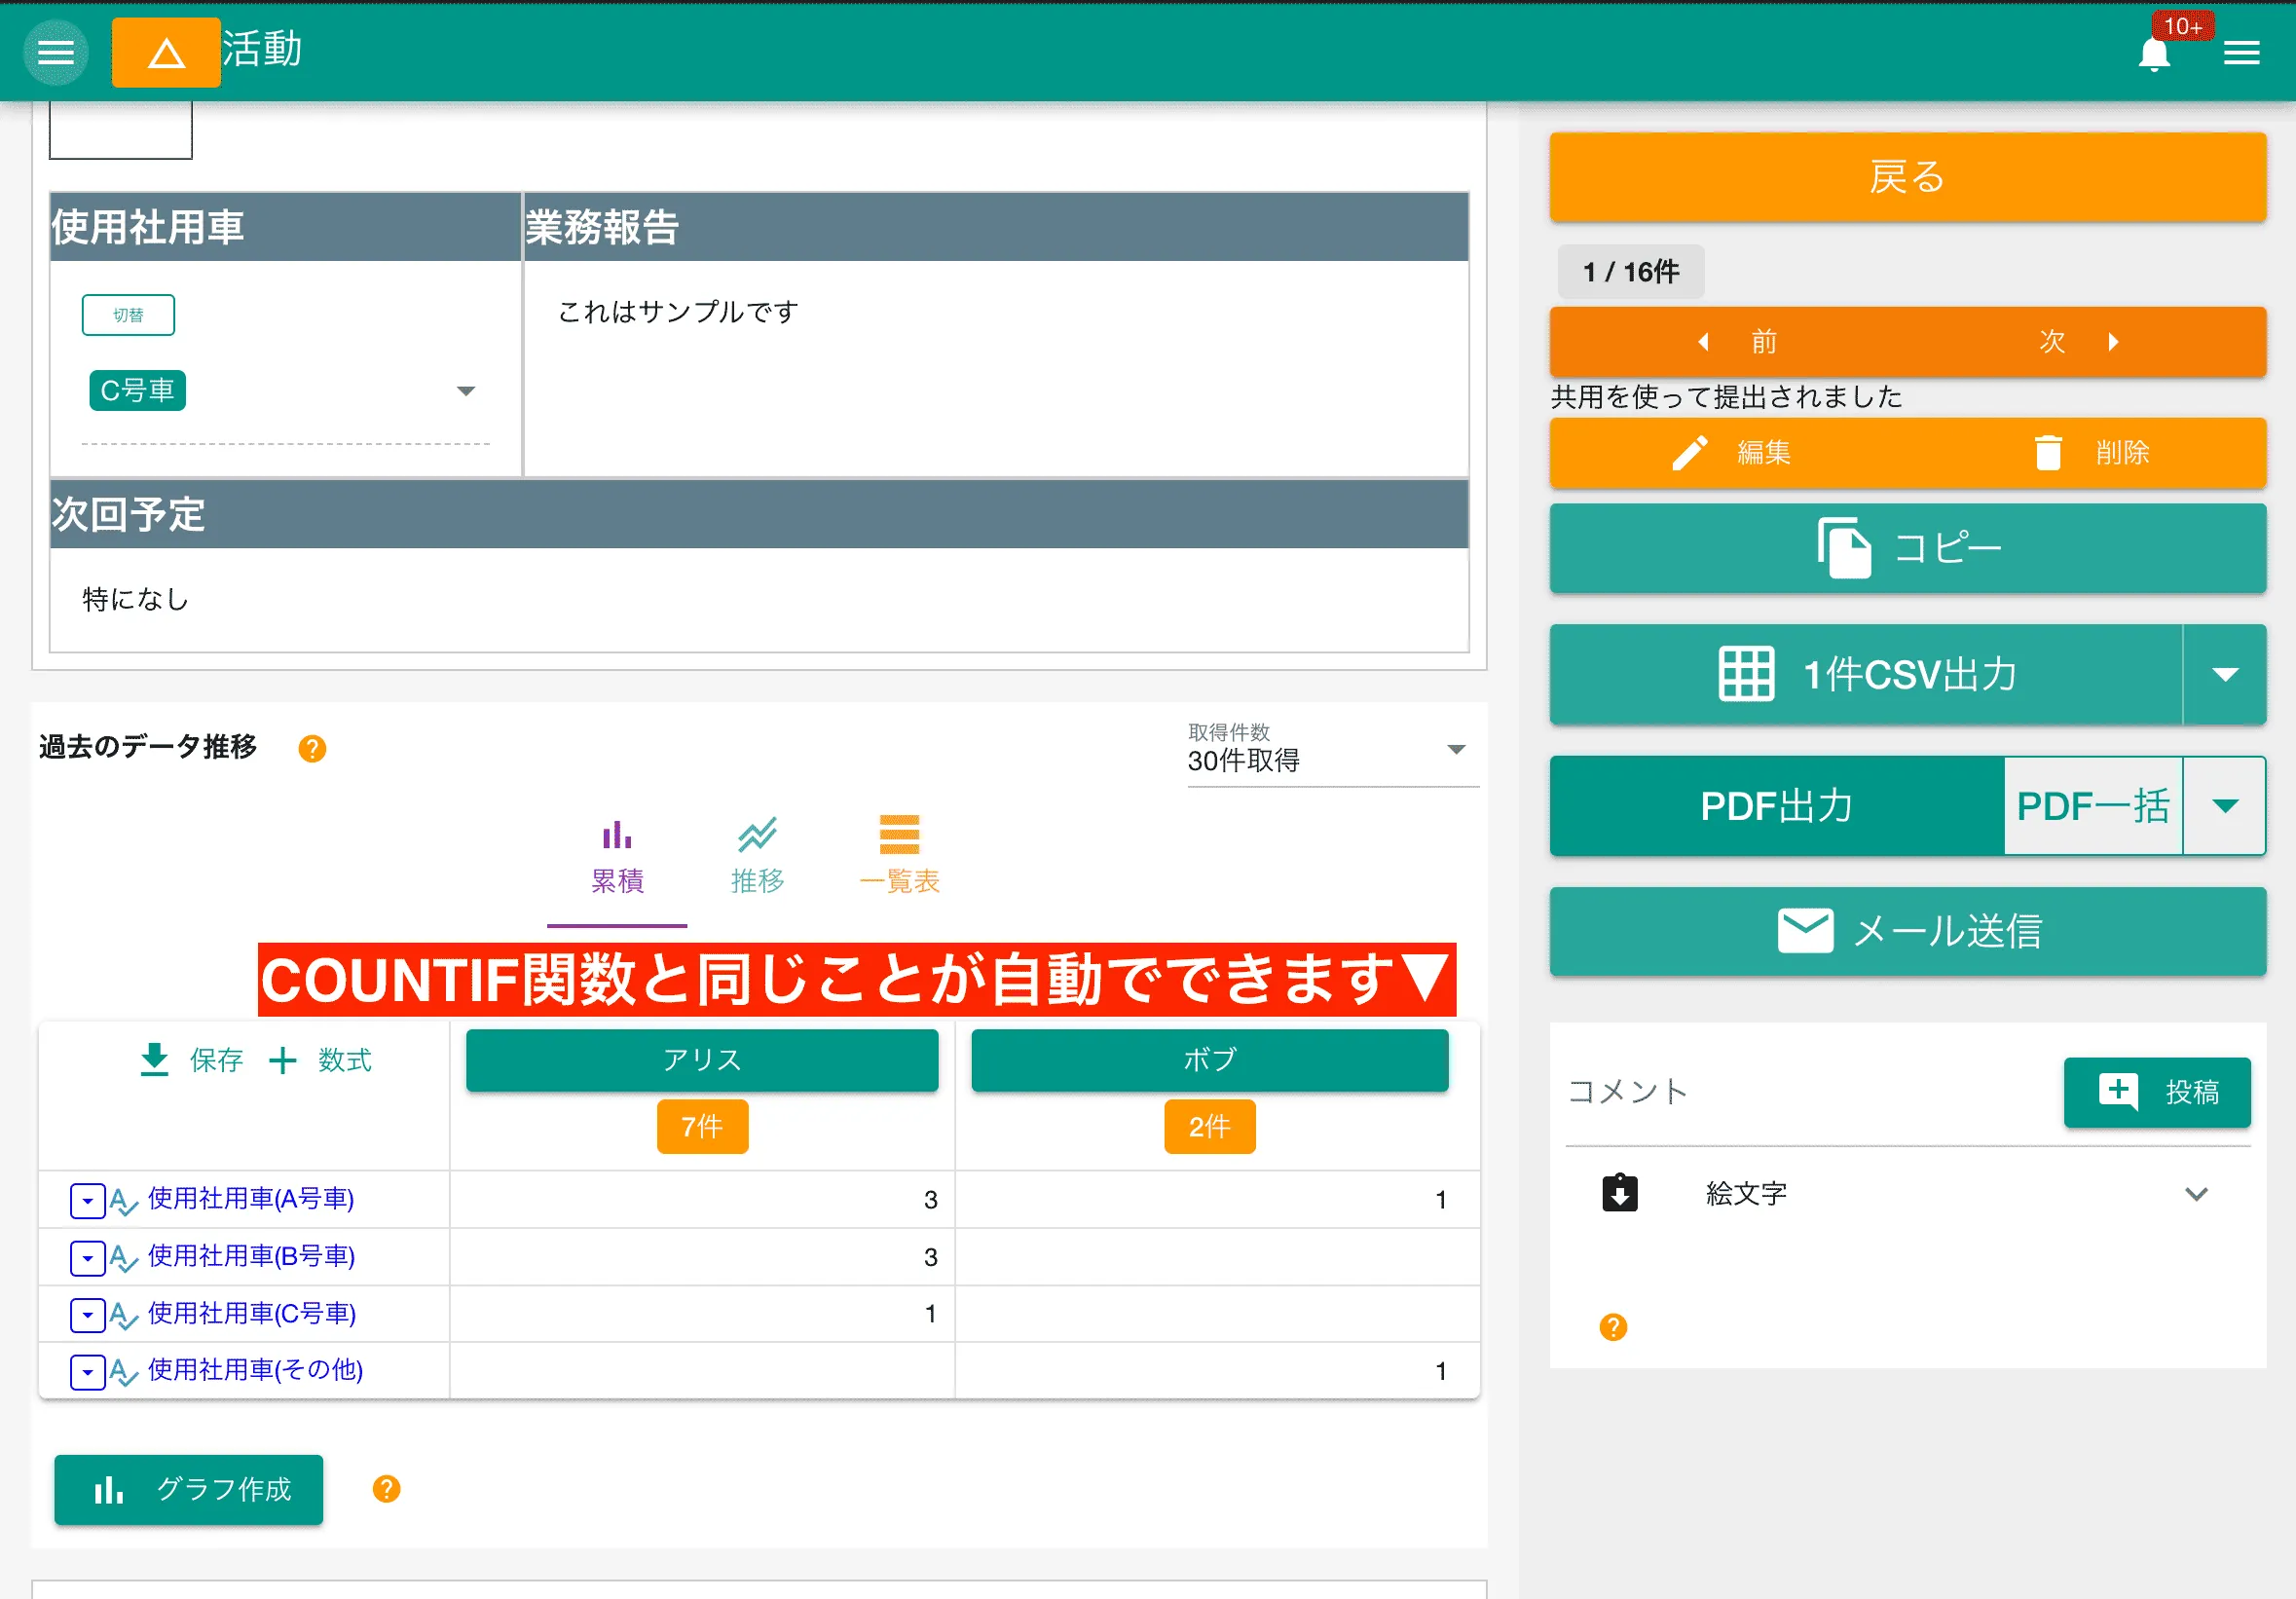Screen dimensions: 2296x1599
Task: Click the 戻る back button
Action: click(1906, 177)
